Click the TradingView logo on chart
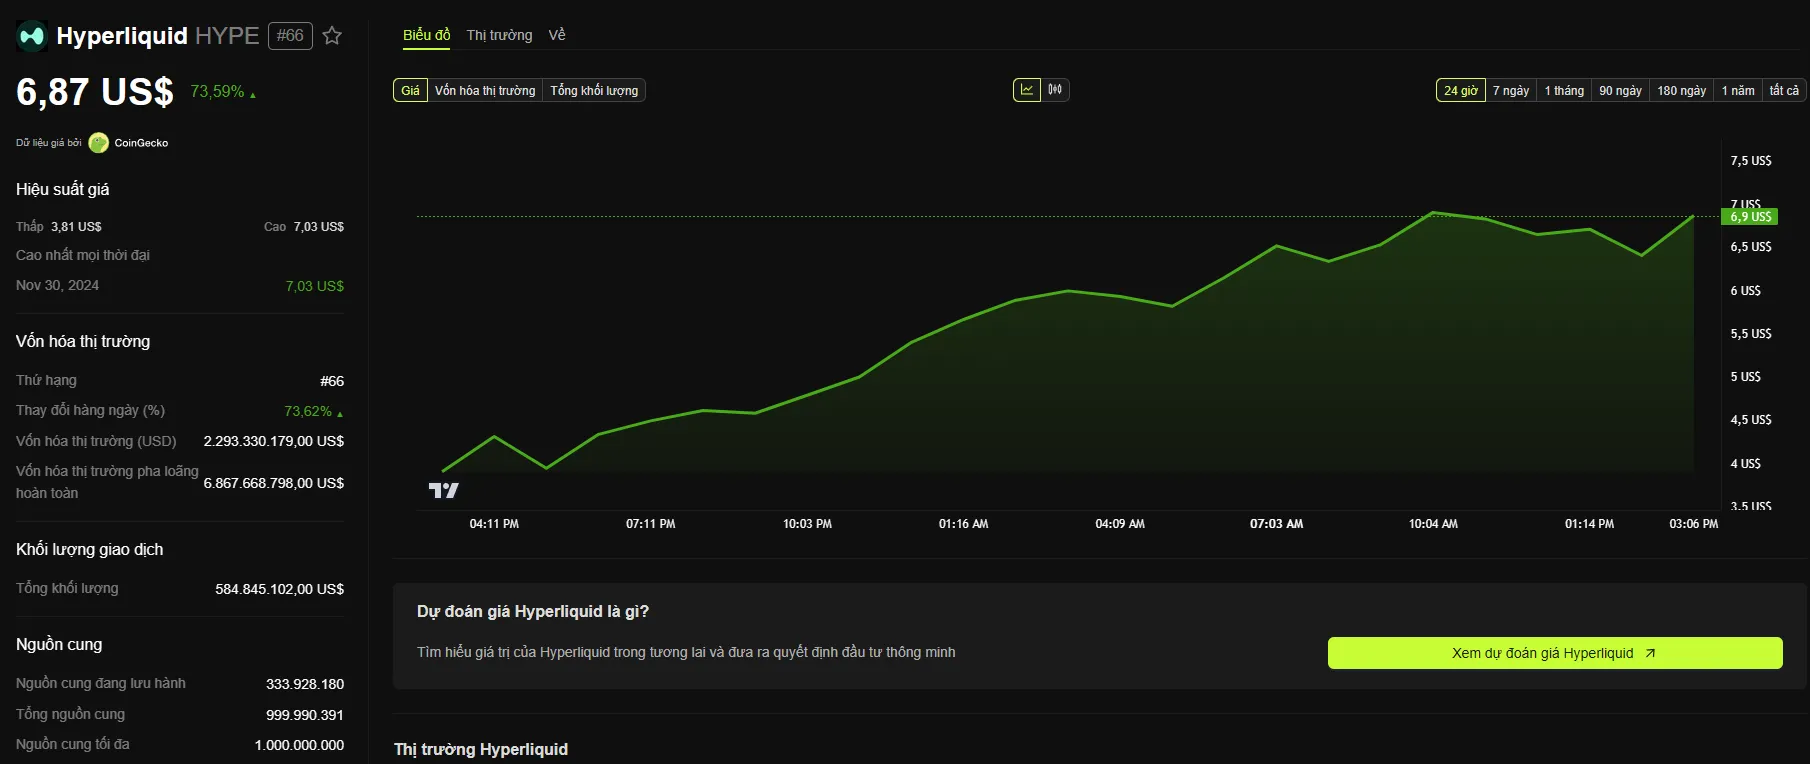 tap(443, 490)
